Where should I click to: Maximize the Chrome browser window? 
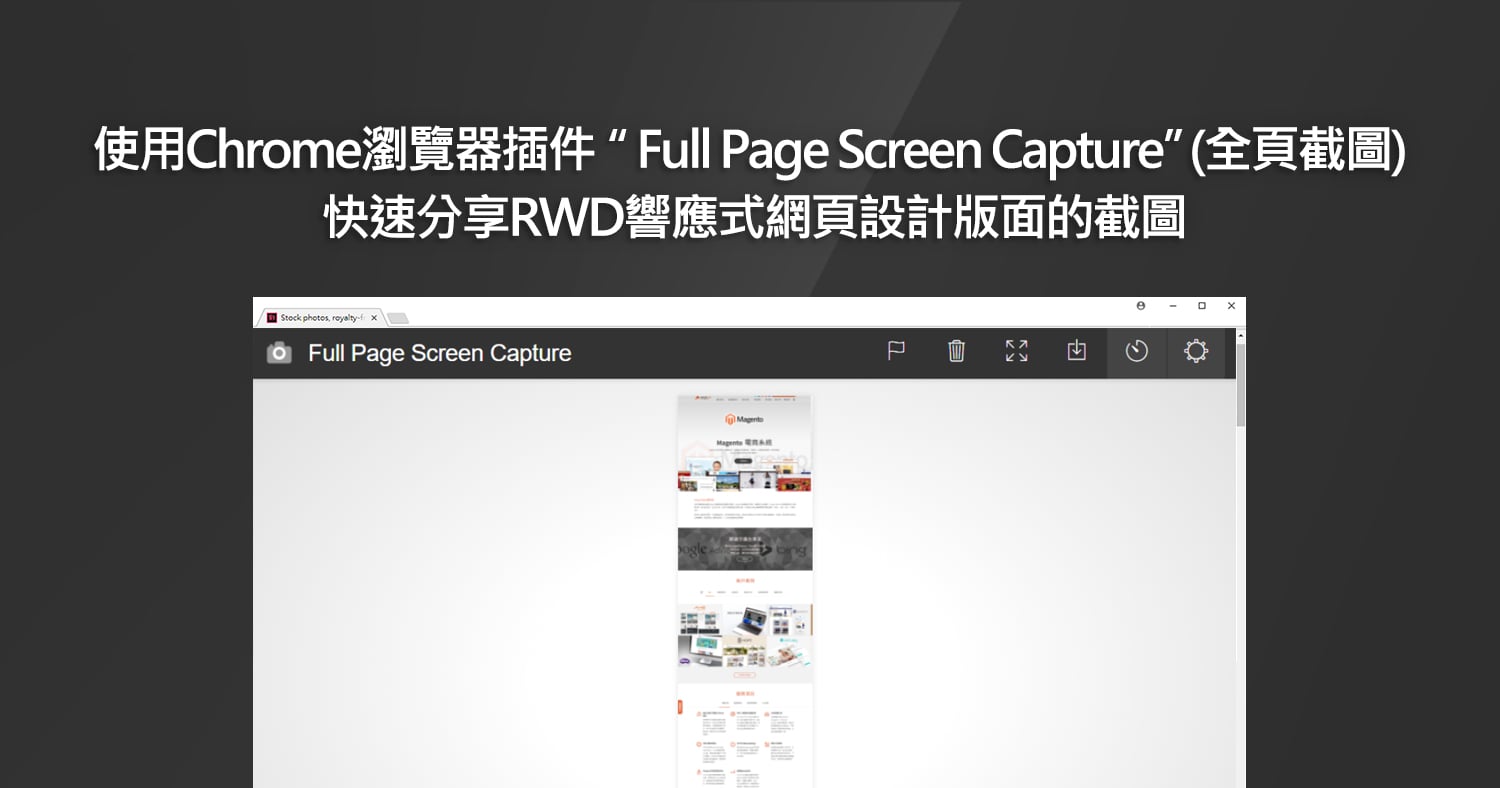point(1202,306)
